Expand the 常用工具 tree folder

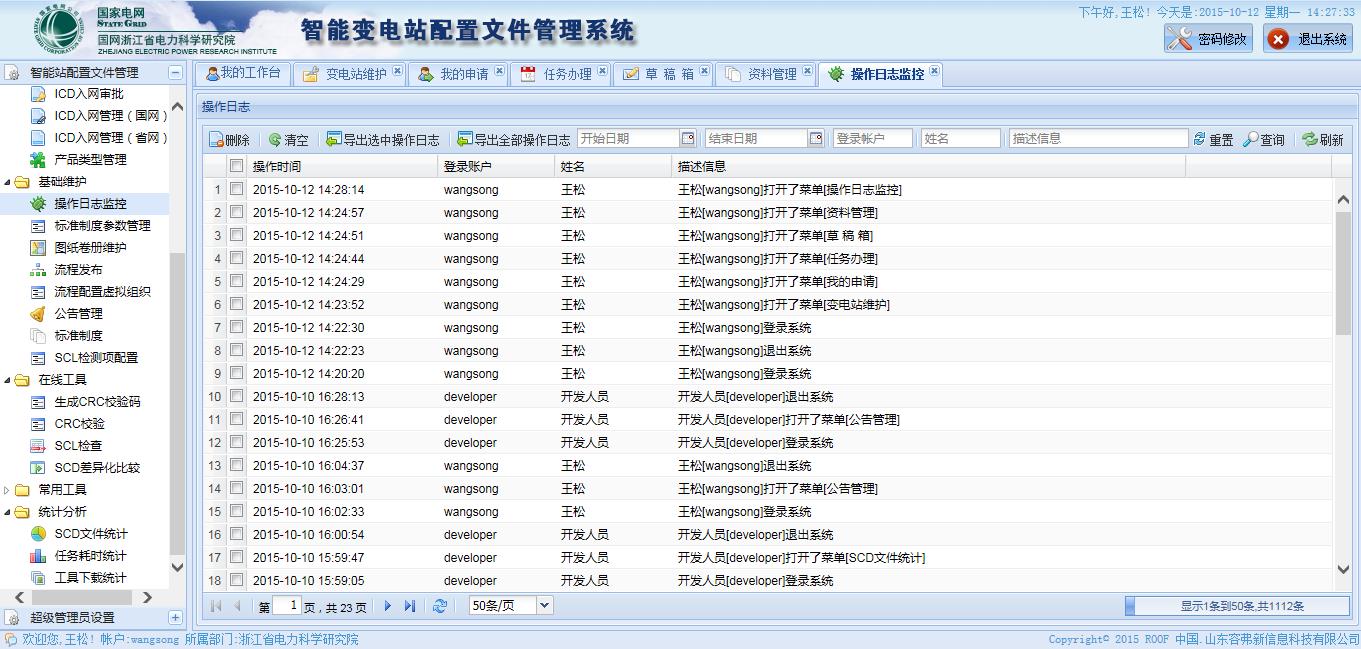tap(9, 490)
